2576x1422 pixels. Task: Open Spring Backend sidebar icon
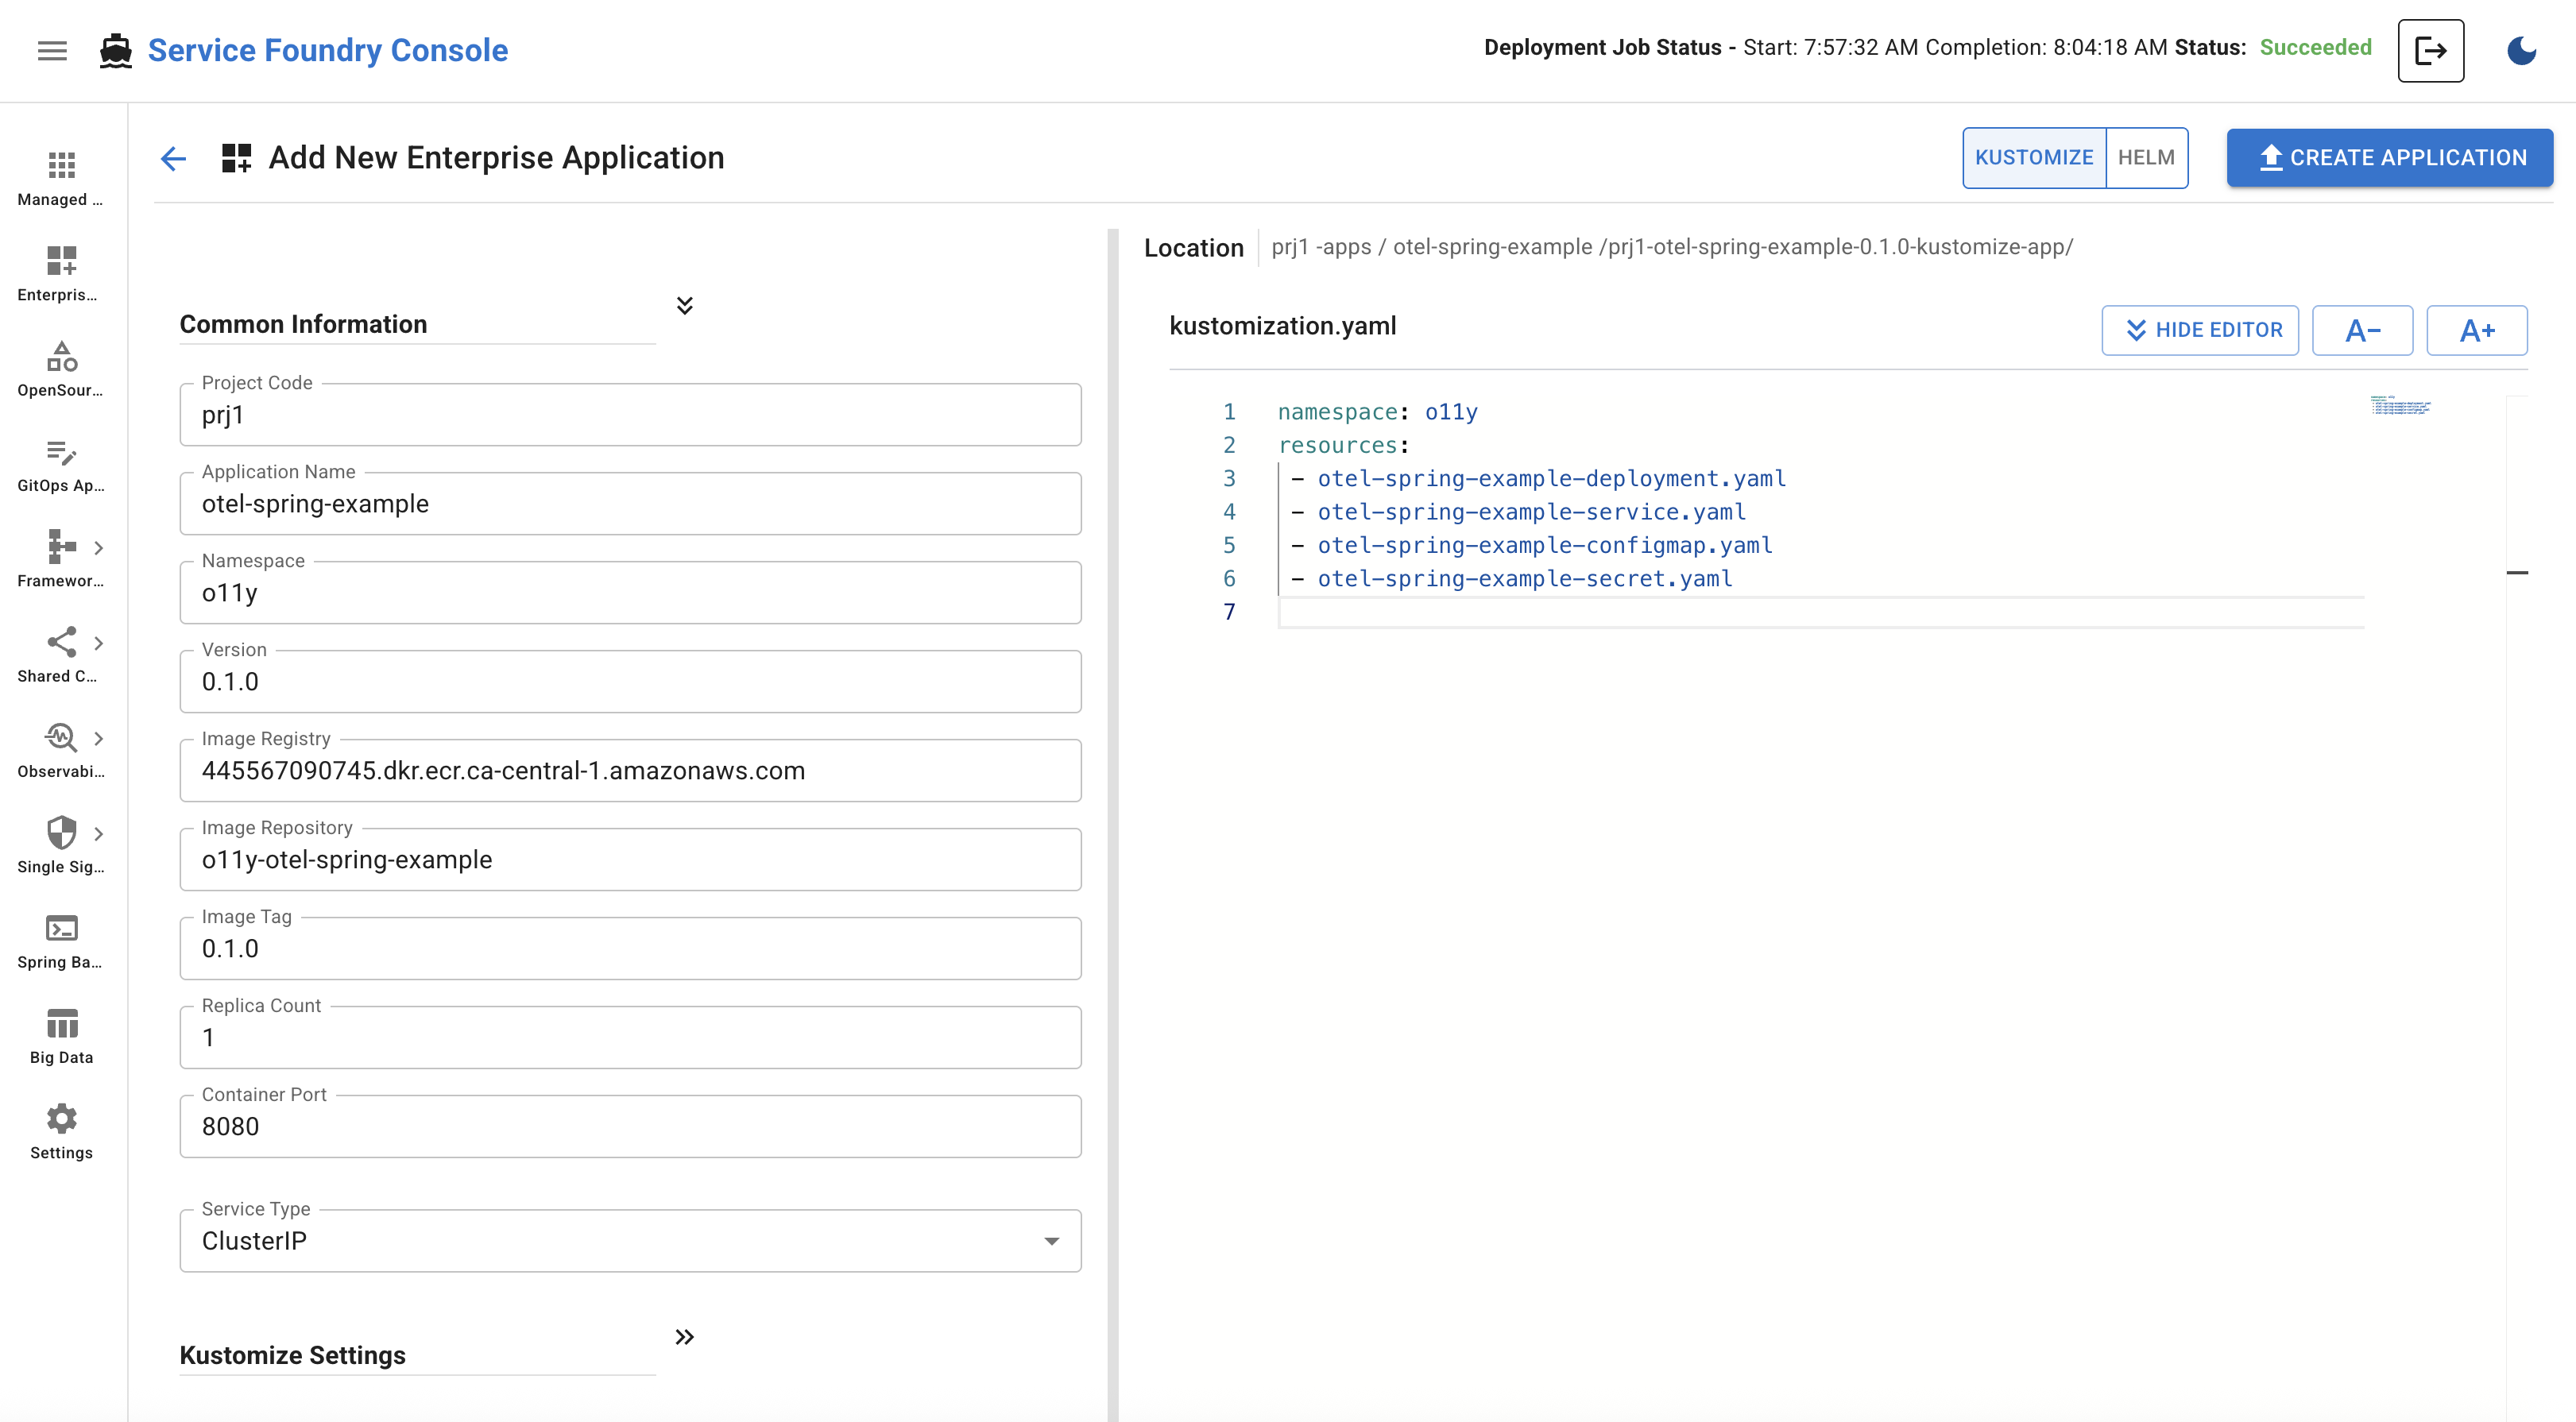pos(61,928)
